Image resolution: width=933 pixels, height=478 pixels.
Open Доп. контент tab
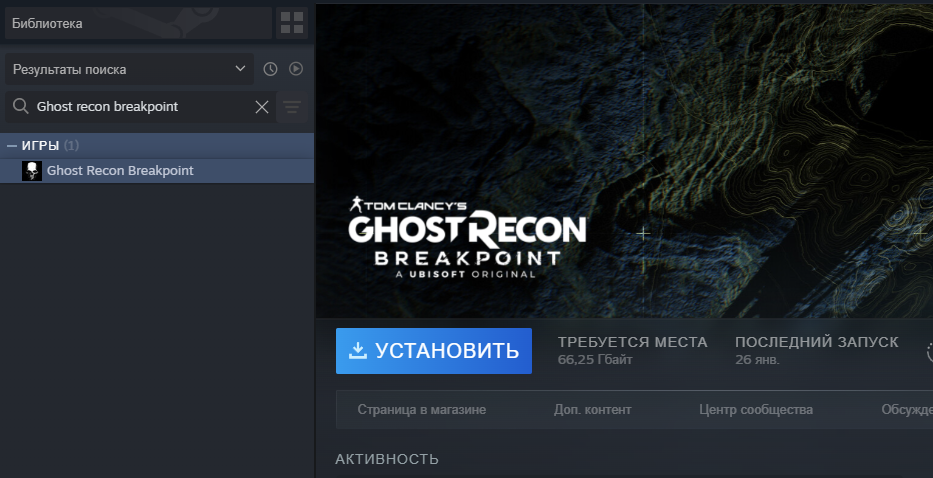593,410
